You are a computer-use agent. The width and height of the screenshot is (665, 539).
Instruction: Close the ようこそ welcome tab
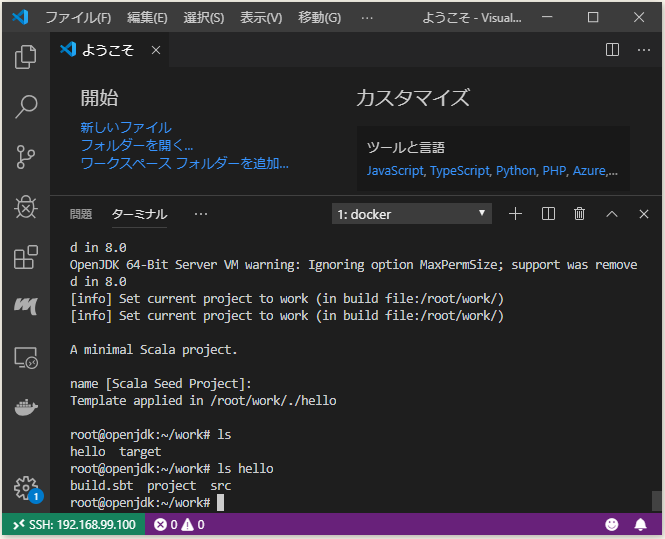pyautogui.click(x=156, y=50)
